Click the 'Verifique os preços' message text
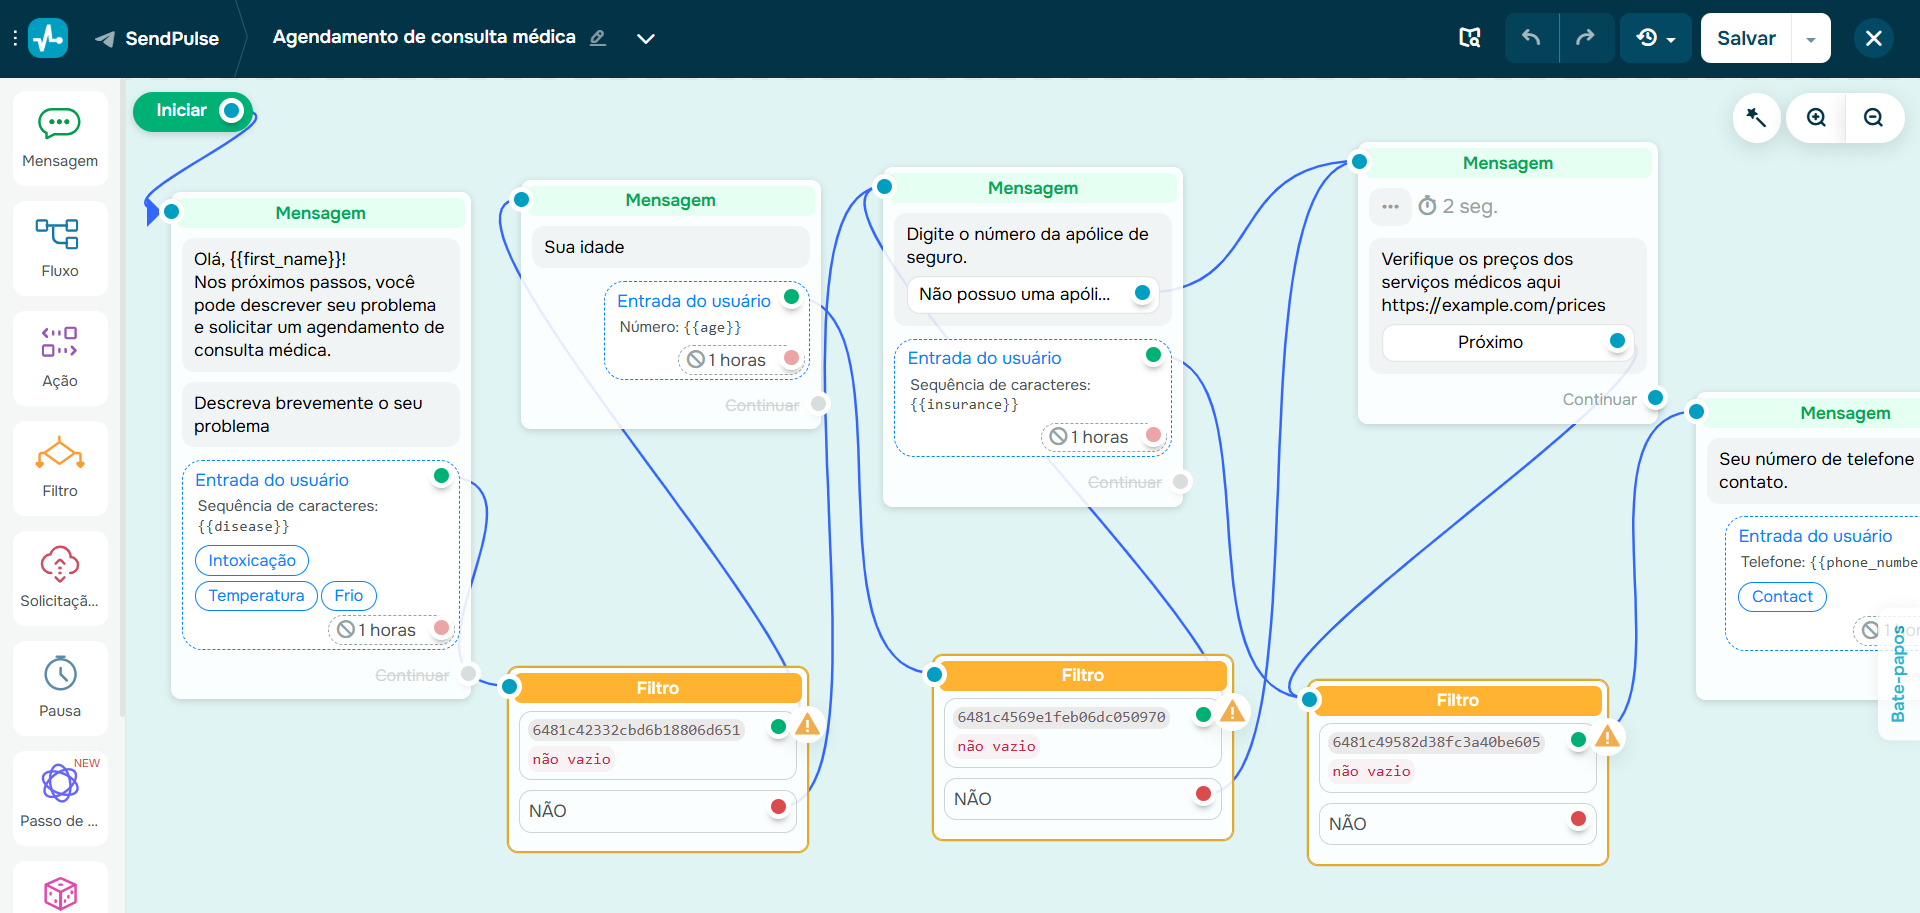 tap(1493, 282)
